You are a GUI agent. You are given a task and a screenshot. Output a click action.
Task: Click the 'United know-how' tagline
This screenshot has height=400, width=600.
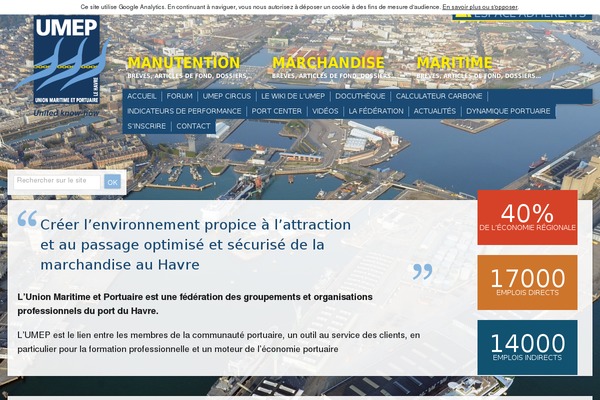(66, 113)
